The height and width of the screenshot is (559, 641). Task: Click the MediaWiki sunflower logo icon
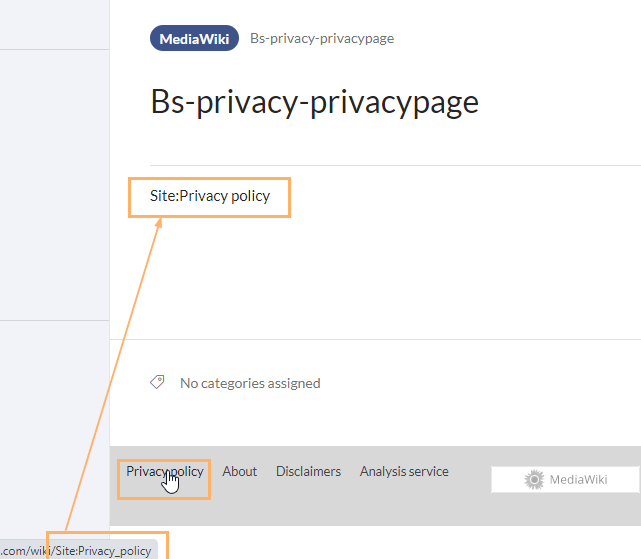534,479
